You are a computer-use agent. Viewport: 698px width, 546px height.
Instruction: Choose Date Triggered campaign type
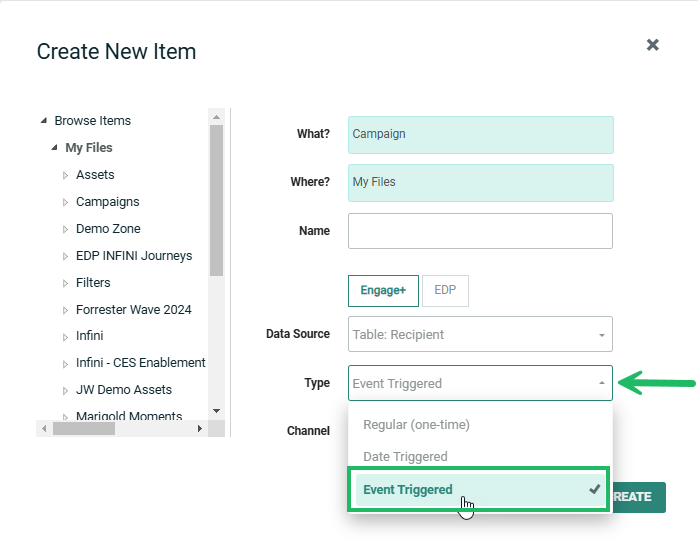405,457
